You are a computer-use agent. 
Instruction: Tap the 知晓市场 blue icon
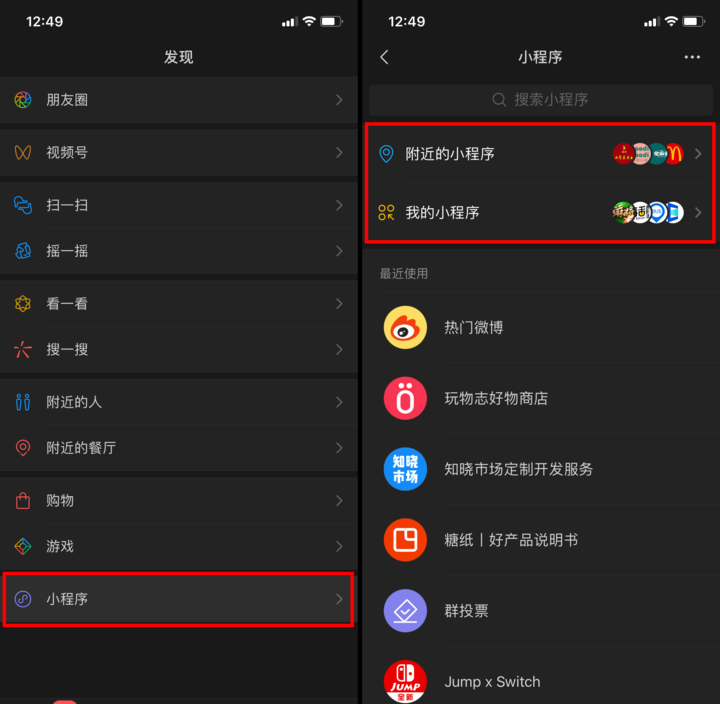pos(405,469)
